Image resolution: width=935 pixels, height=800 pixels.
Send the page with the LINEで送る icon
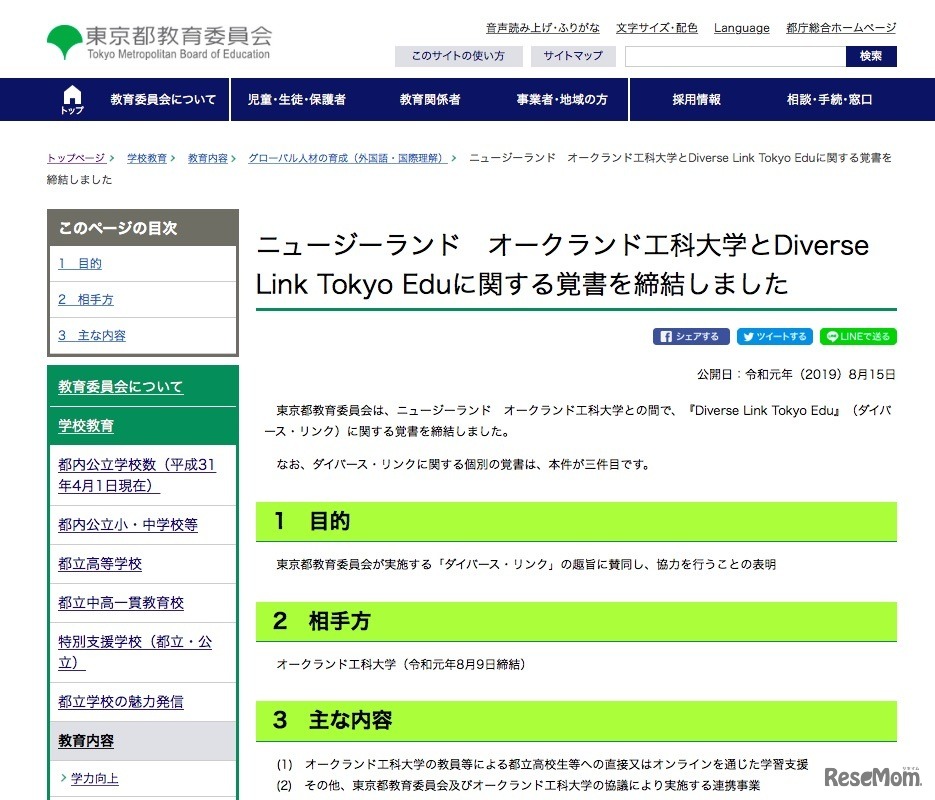(x=857, y=336)
